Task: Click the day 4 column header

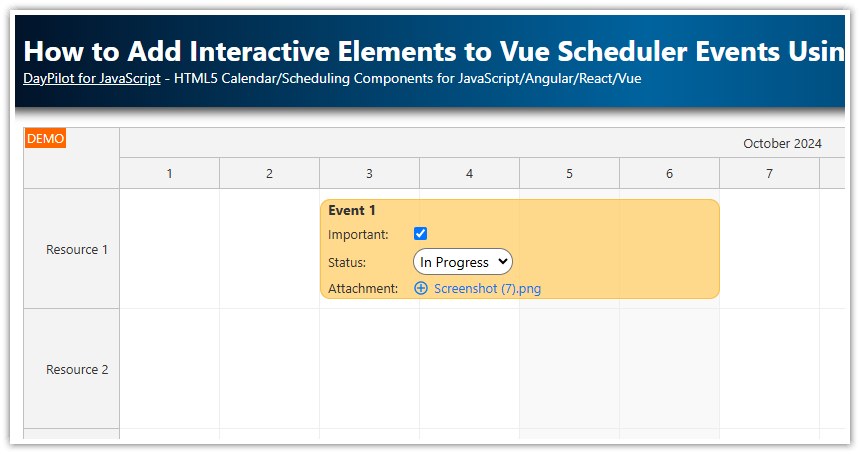Action: pyautogui.click(x=470, y=173)
